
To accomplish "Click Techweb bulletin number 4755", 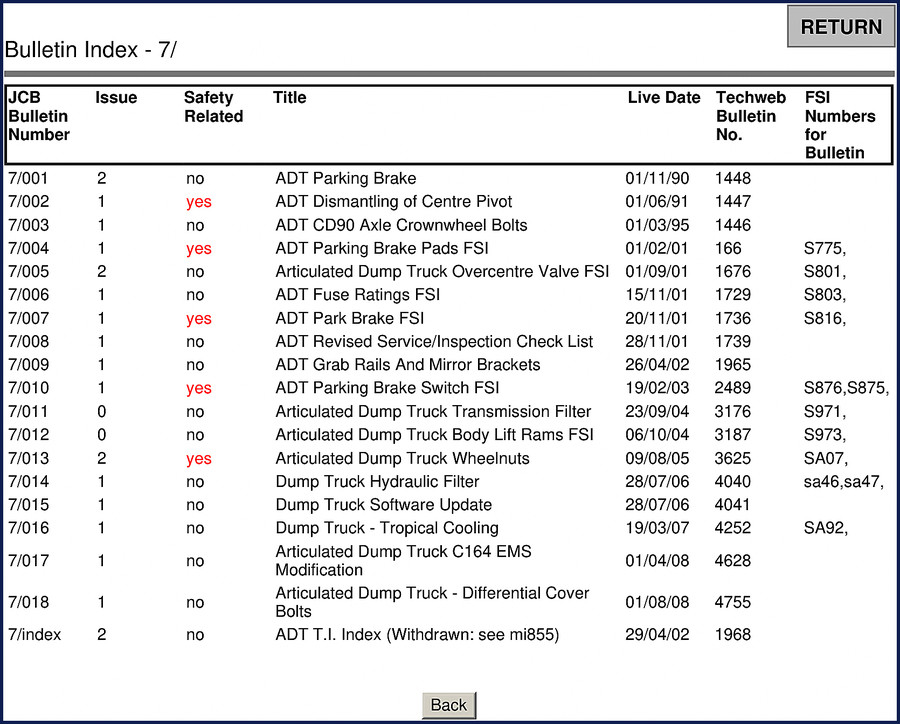I will (x=733, y=602).
